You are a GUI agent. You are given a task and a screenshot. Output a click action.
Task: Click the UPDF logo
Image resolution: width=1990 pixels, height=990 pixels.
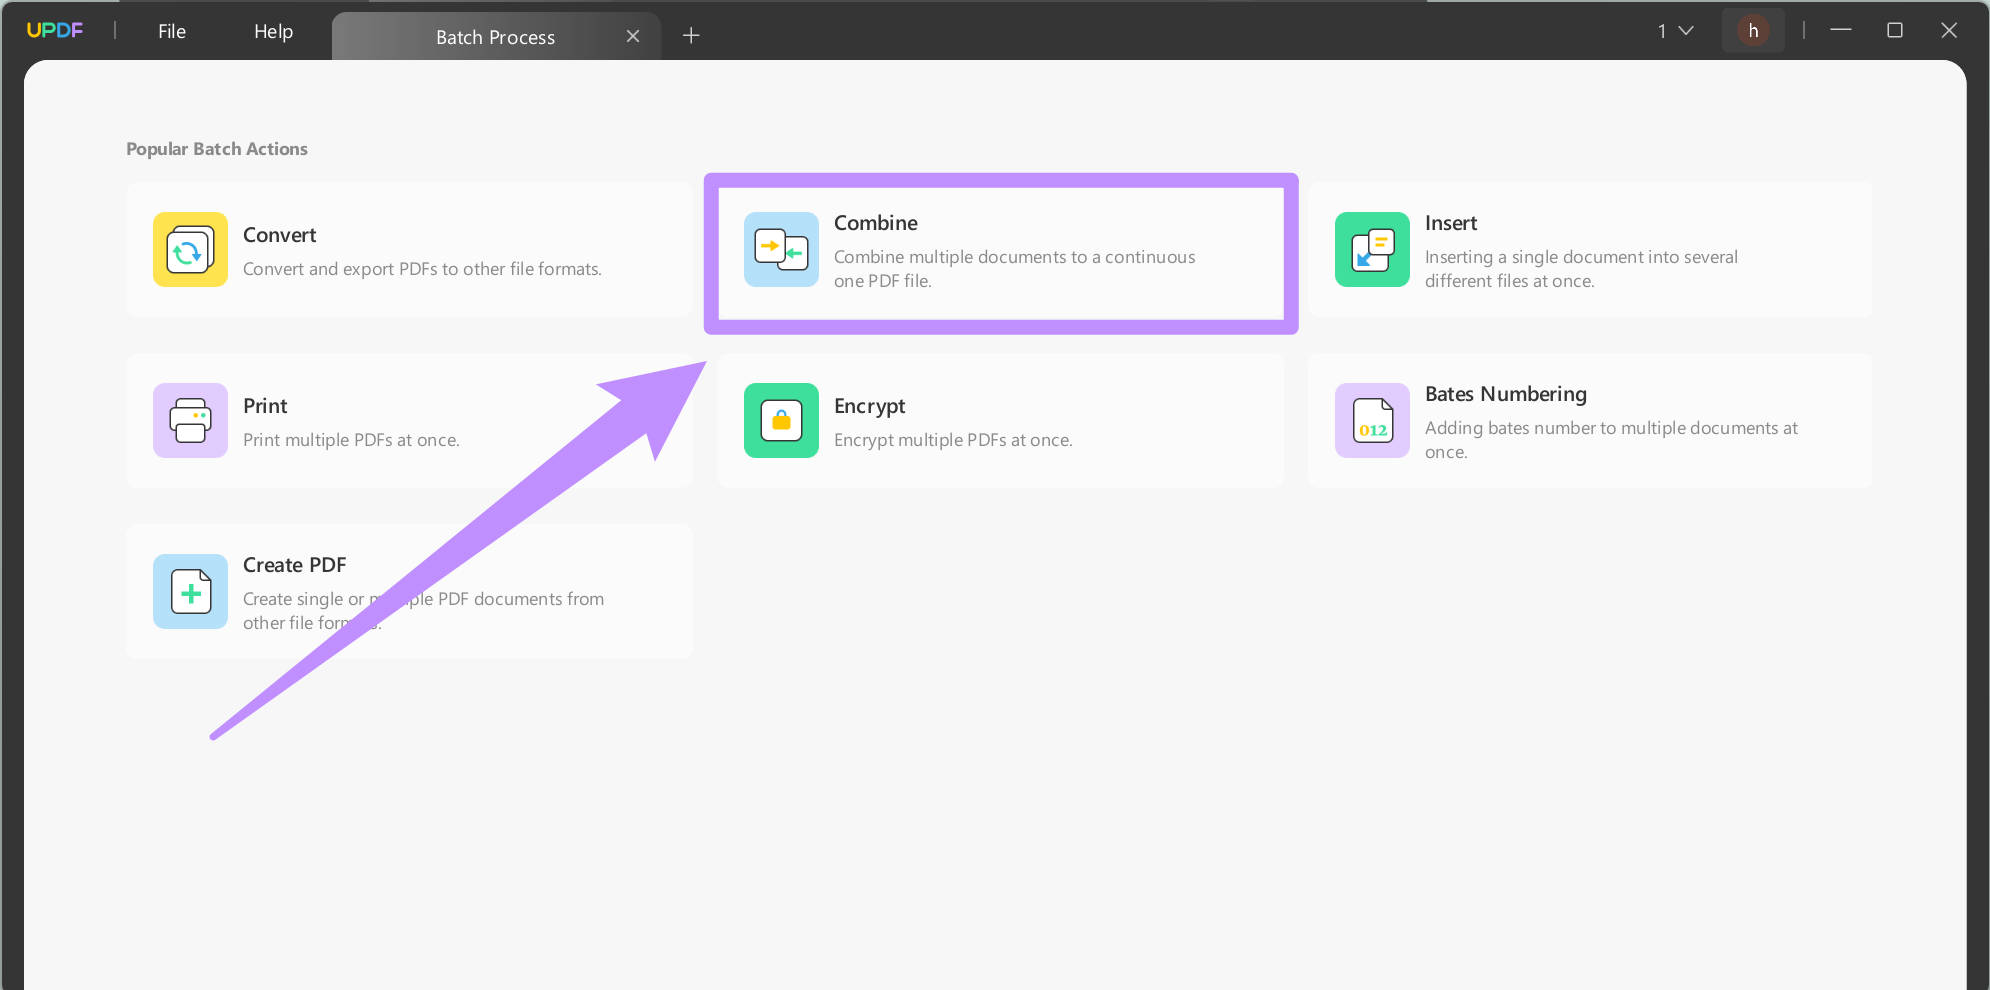coord(55,31)
